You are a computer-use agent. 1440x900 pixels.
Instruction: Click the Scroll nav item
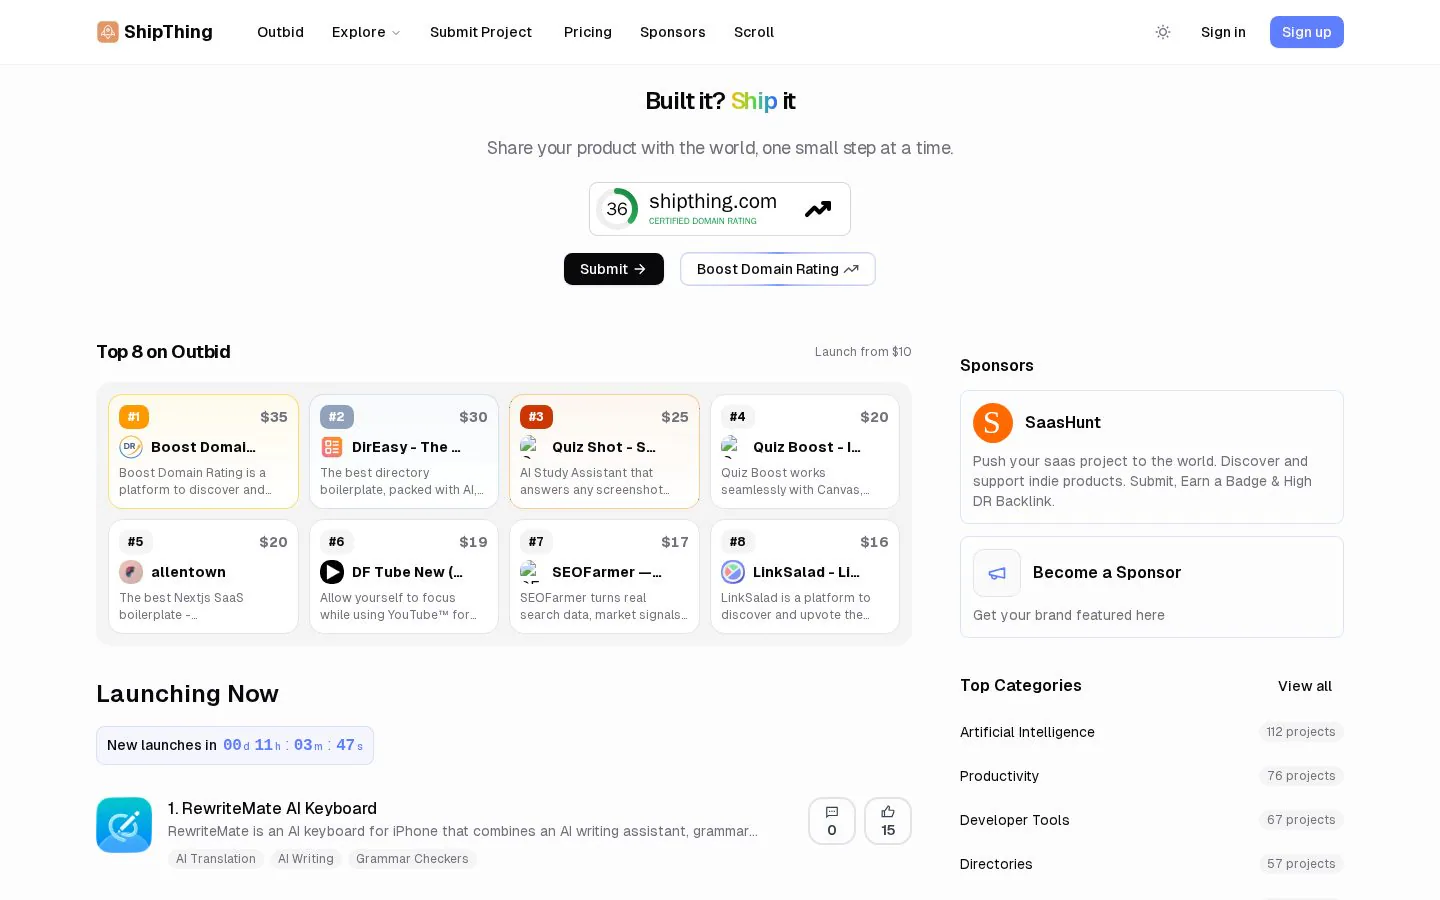click(x=754, y=32)
